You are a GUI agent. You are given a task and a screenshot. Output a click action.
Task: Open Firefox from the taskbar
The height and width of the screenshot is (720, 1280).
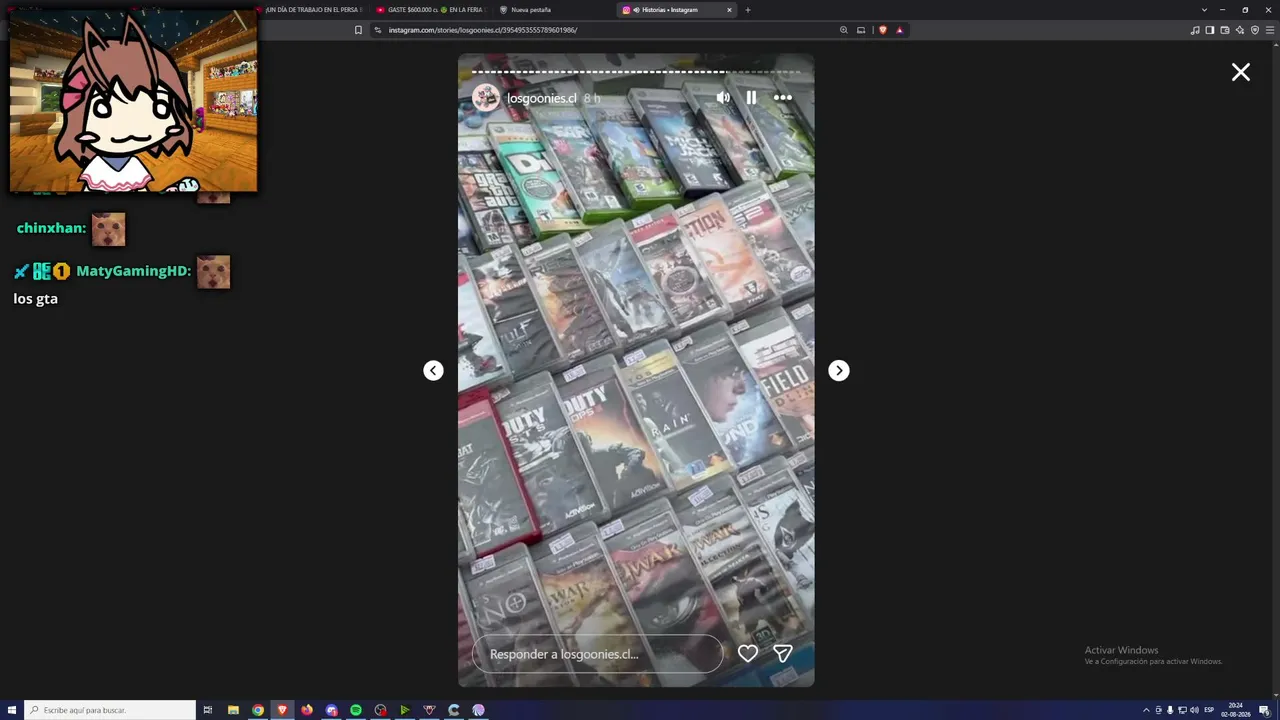coord(307,710)
